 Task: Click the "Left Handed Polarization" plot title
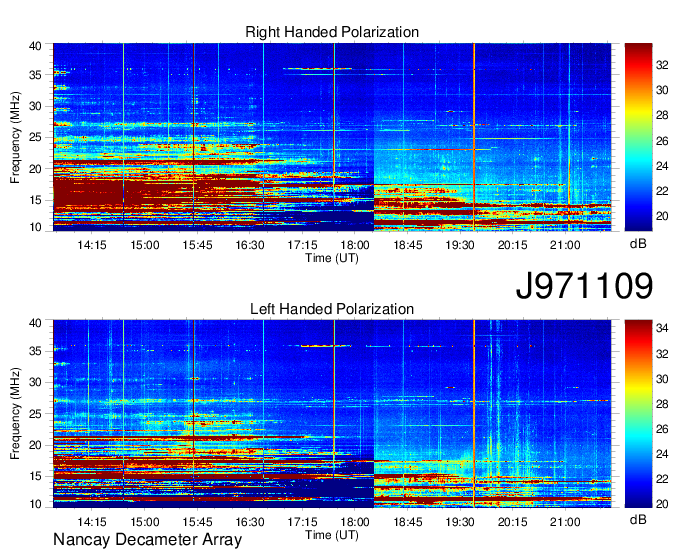tap(332, 309)
